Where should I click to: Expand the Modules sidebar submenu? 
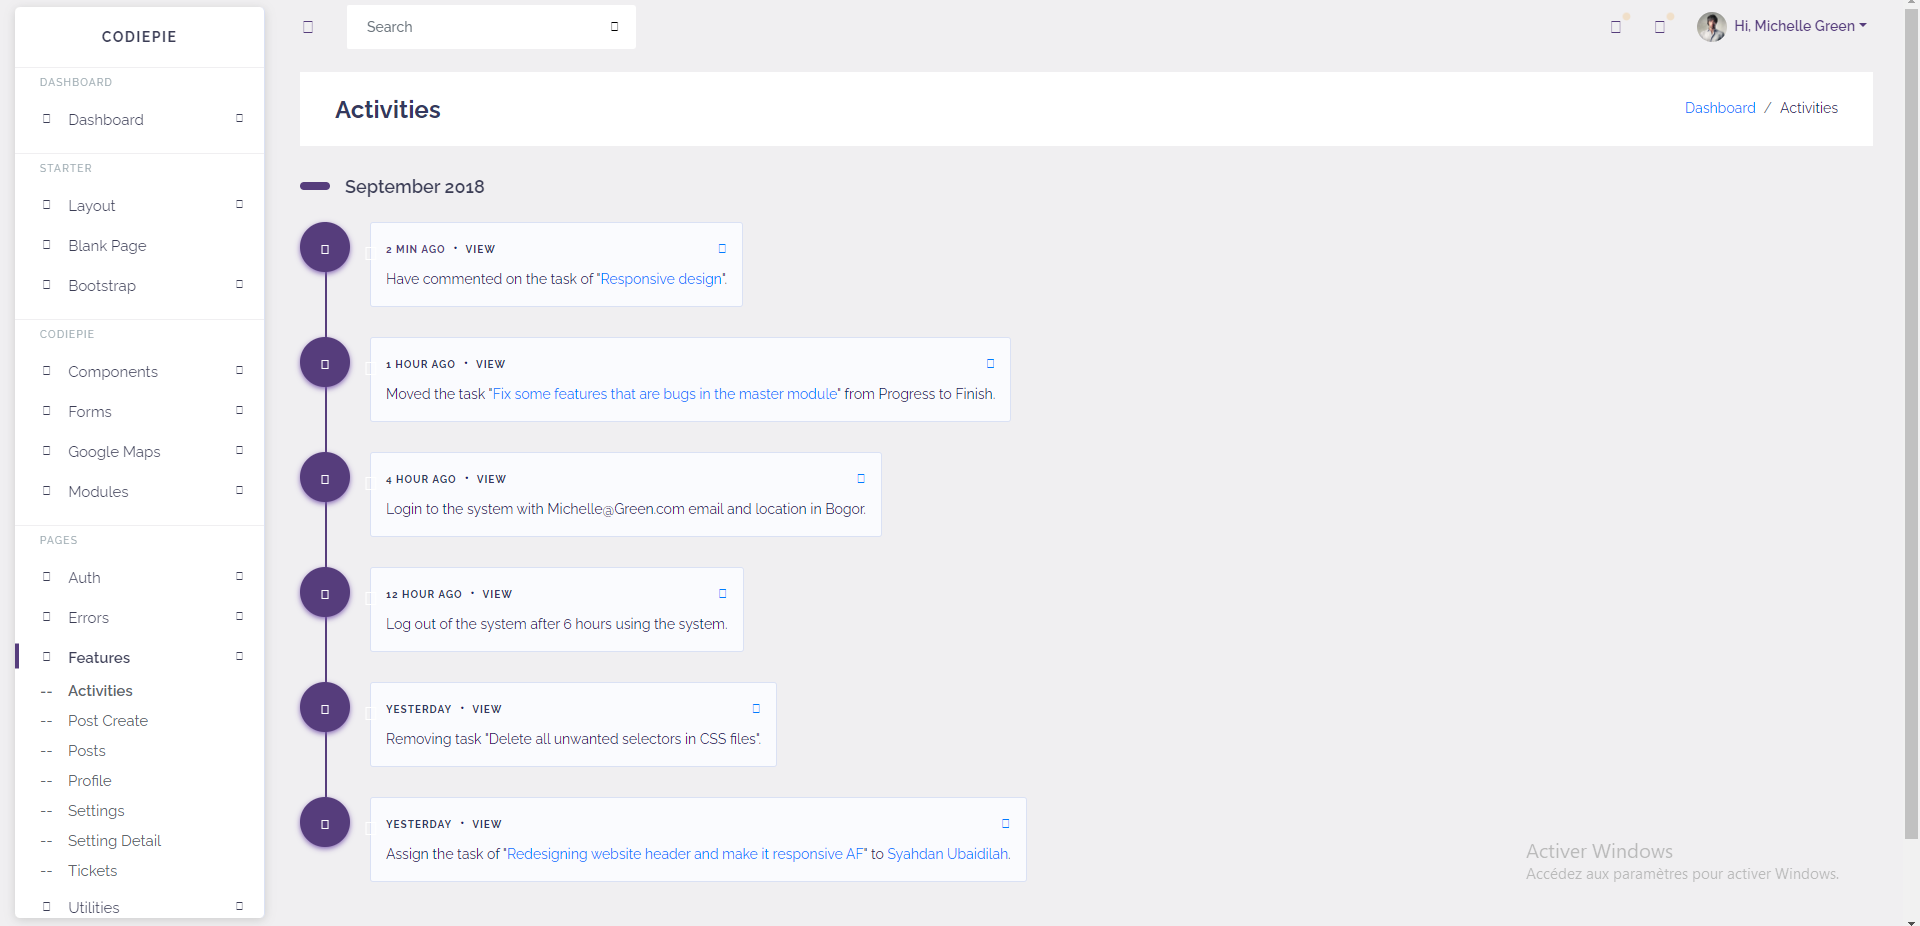click(239, 491)
